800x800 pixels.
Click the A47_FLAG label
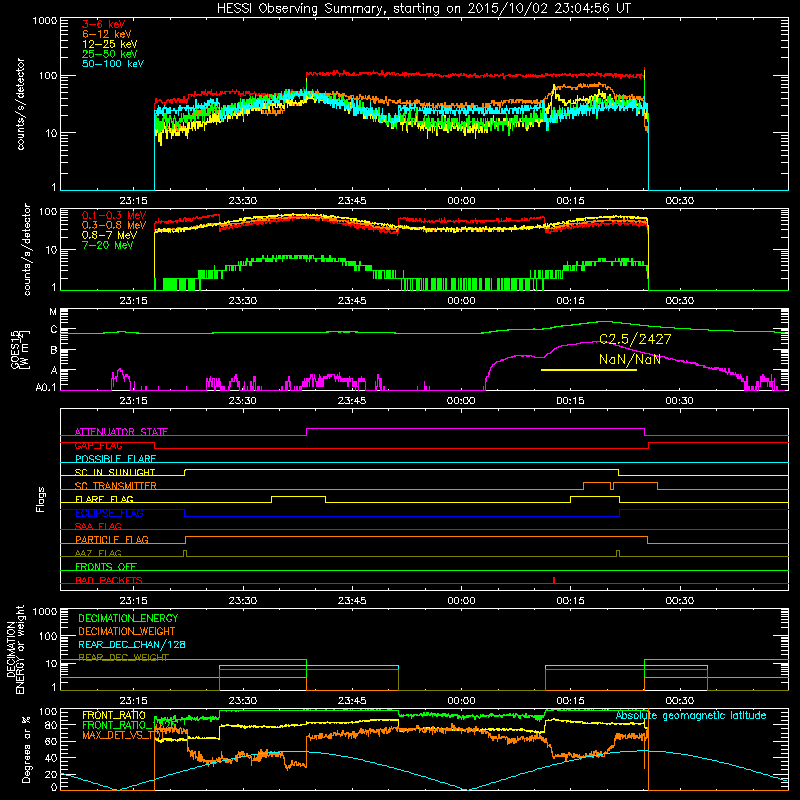(98, 554)
